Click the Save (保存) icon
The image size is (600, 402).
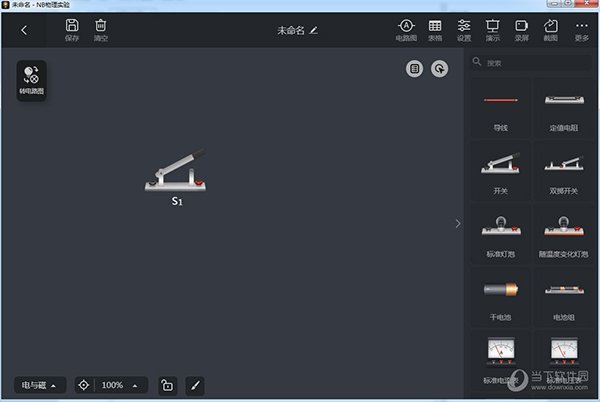coord(72,30)
